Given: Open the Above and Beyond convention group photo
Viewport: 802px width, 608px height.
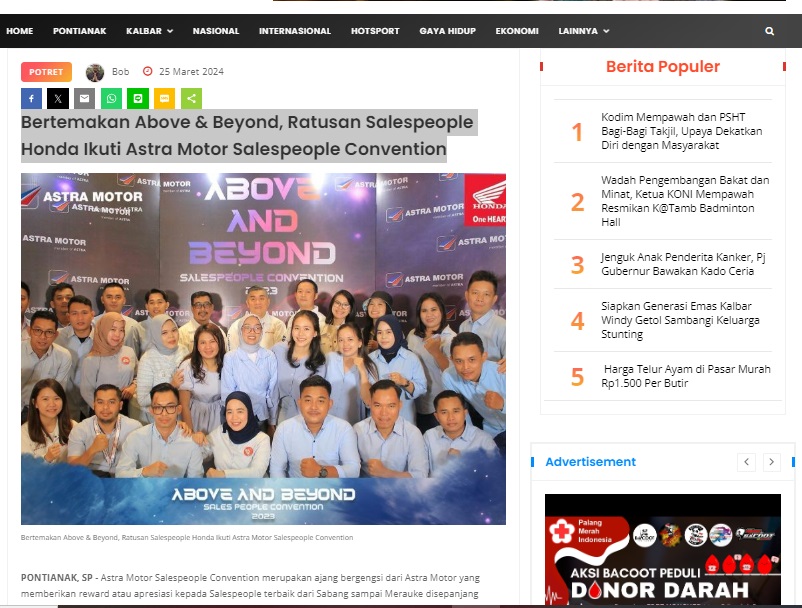Looking at the screenshot, I should (x=263, y=349).
